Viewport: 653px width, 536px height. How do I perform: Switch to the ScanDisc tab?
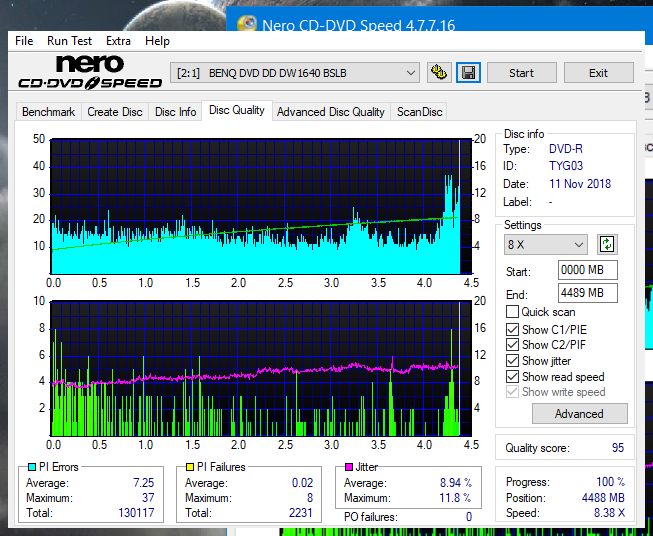pyautogui.click(x=419, y=112)
